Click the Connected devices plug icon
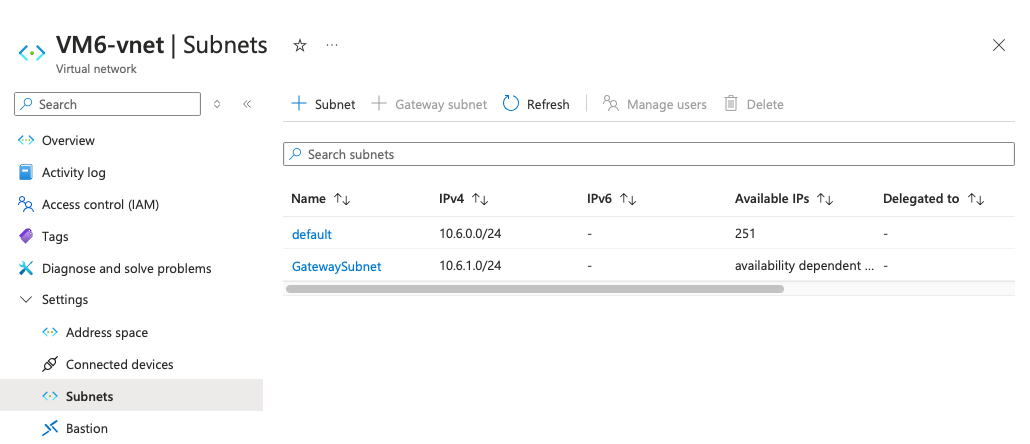 (x=50, y=365)
